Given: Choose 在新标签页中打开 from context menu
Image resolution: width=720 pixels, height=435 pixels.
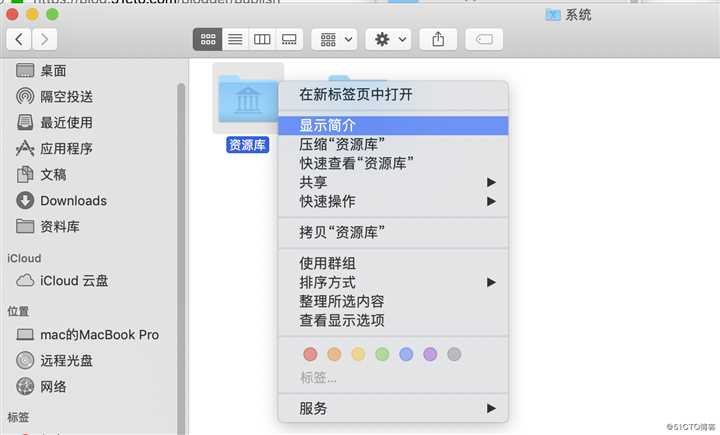Looking at the screenshot, I should point(393,95).
